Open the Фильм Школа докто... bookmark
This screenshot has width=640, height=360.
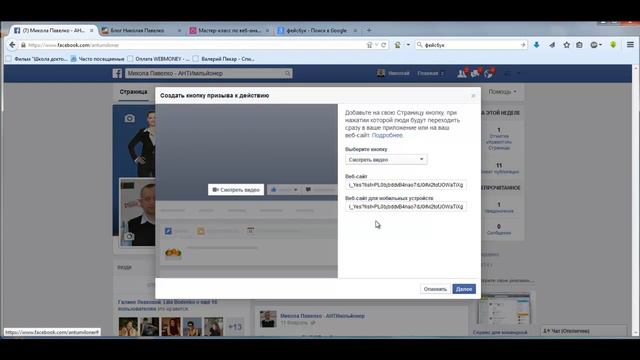pos(37,59)
